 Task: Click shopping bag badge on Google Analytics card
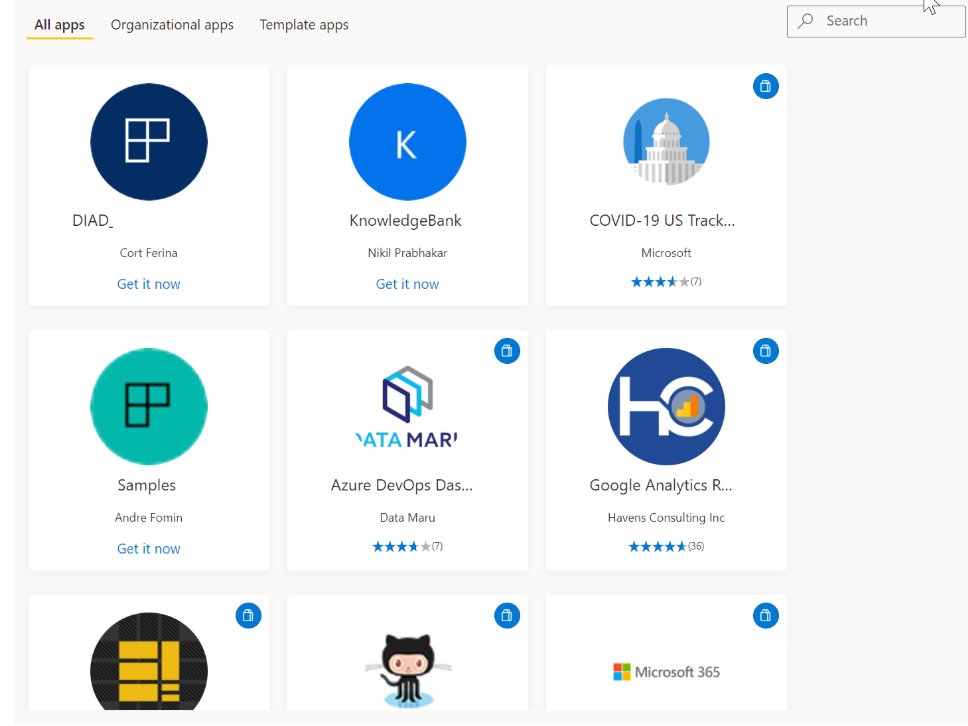(765, 351)
